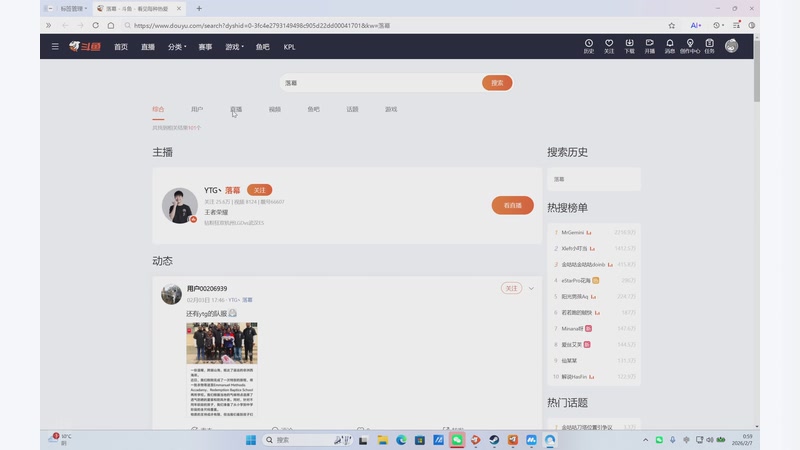Image resolution: width=800 pixels, height=450 pixels.
Task: Open a new tab with plus icon
Action: pyautogui.click(x=199, y=9)
